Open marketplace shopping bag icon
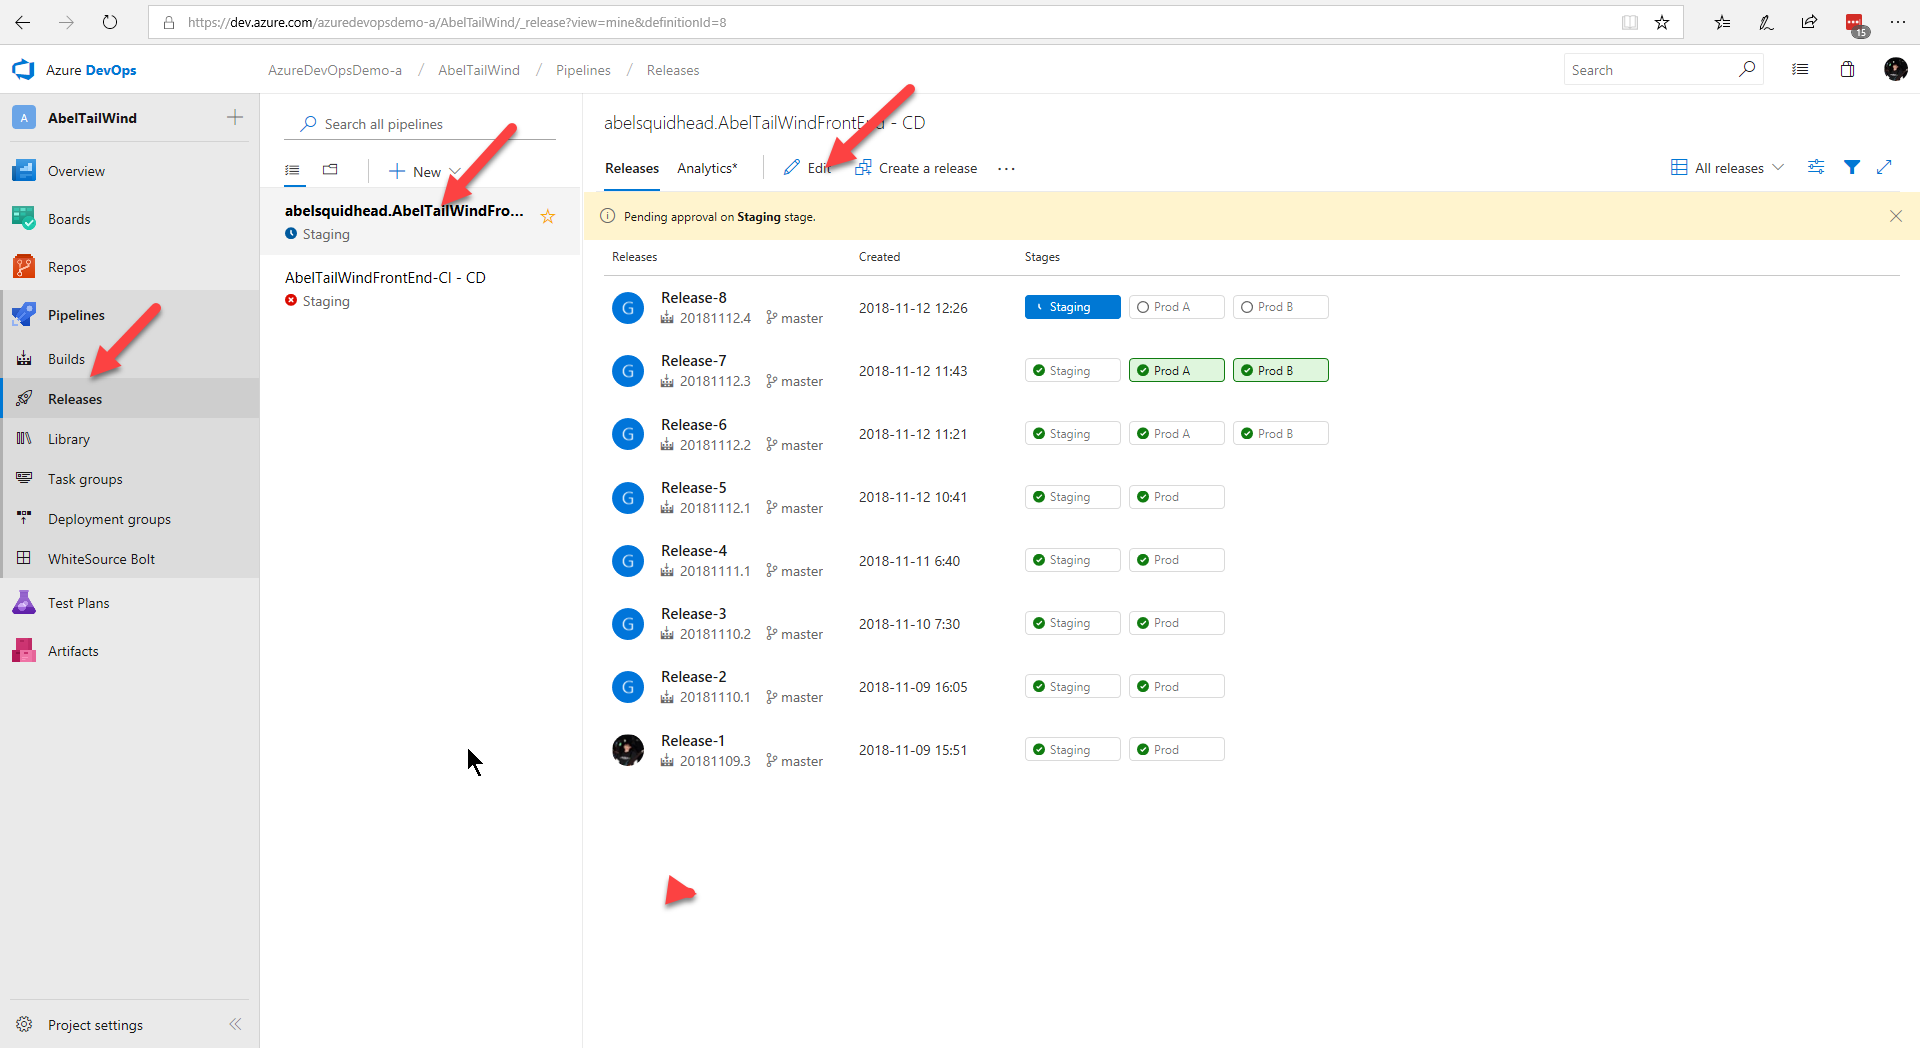This screenshot has width=1920, height=1048. 1847,69
